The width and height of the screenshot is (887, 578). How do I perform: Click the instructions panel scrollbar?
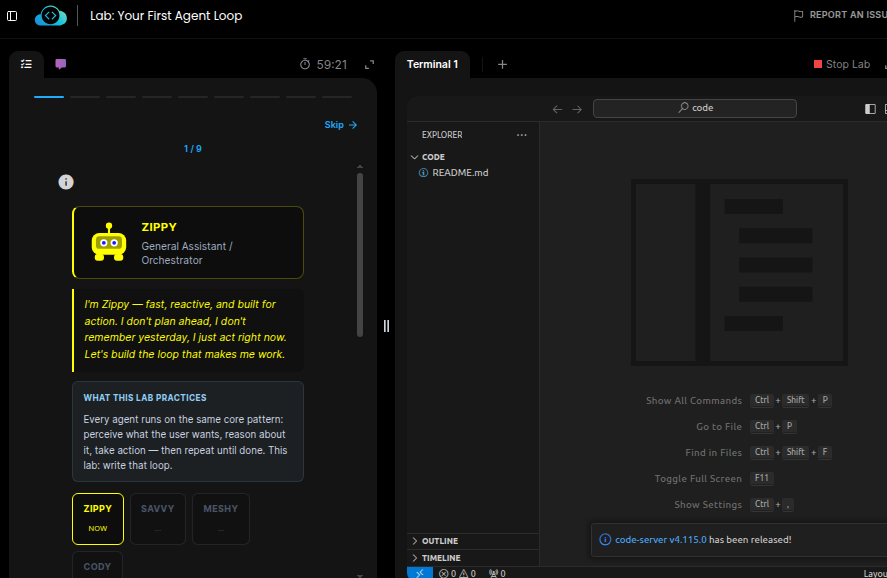(360, 255)
